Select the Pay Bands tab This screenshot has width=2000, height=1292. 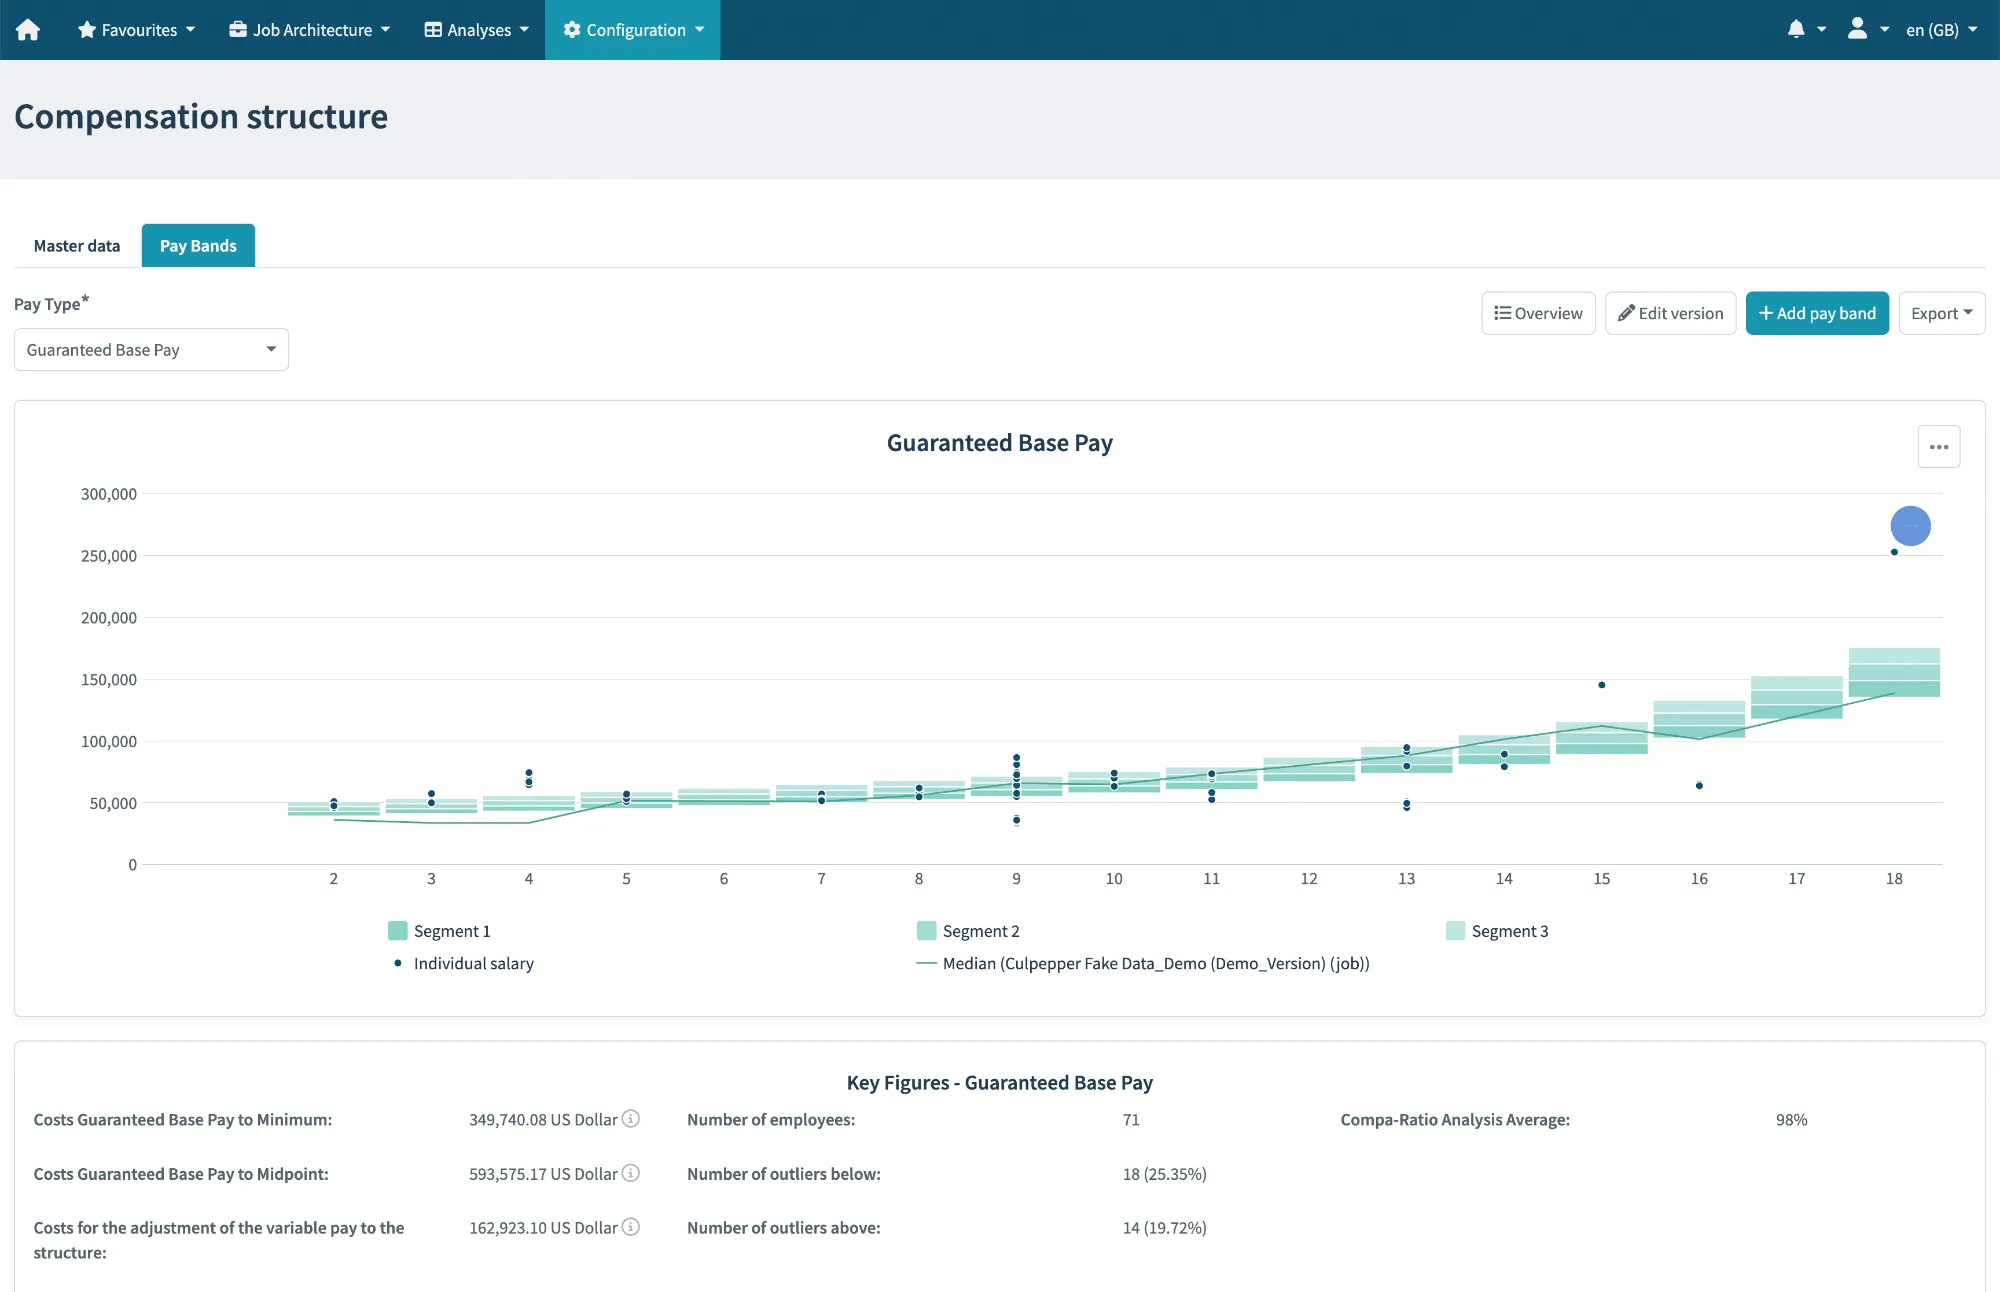pyautogui.click(x=198, y=246)
